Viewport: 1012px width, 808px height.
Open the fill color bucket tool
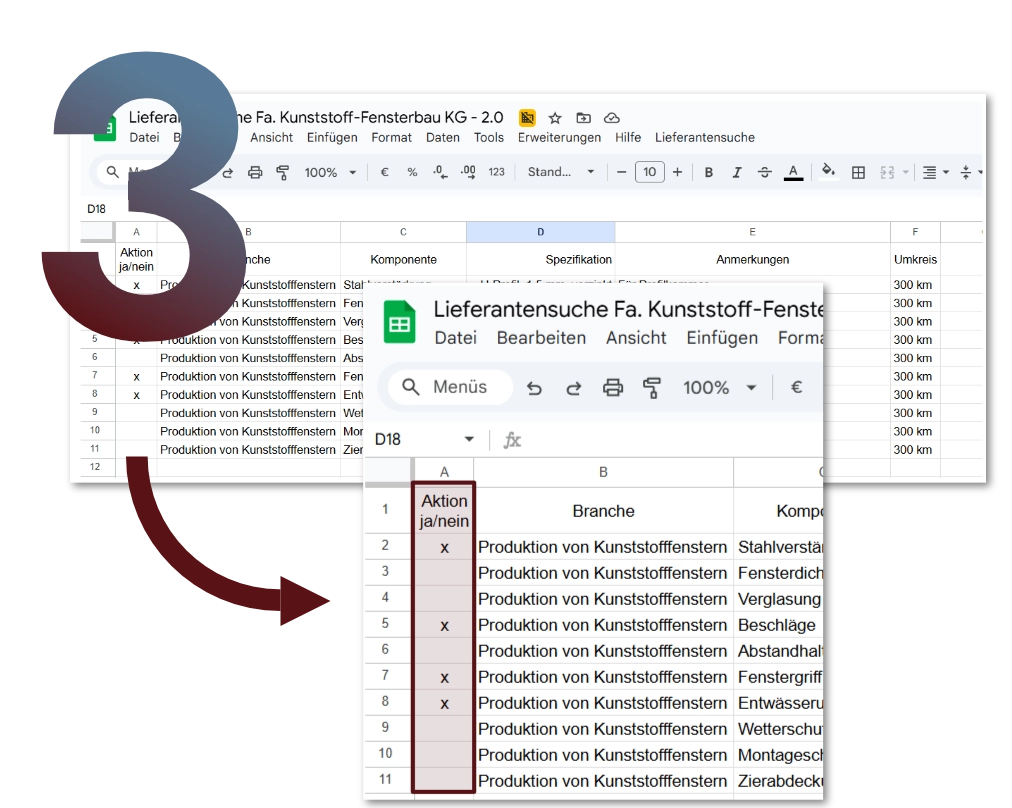[828, 172]
